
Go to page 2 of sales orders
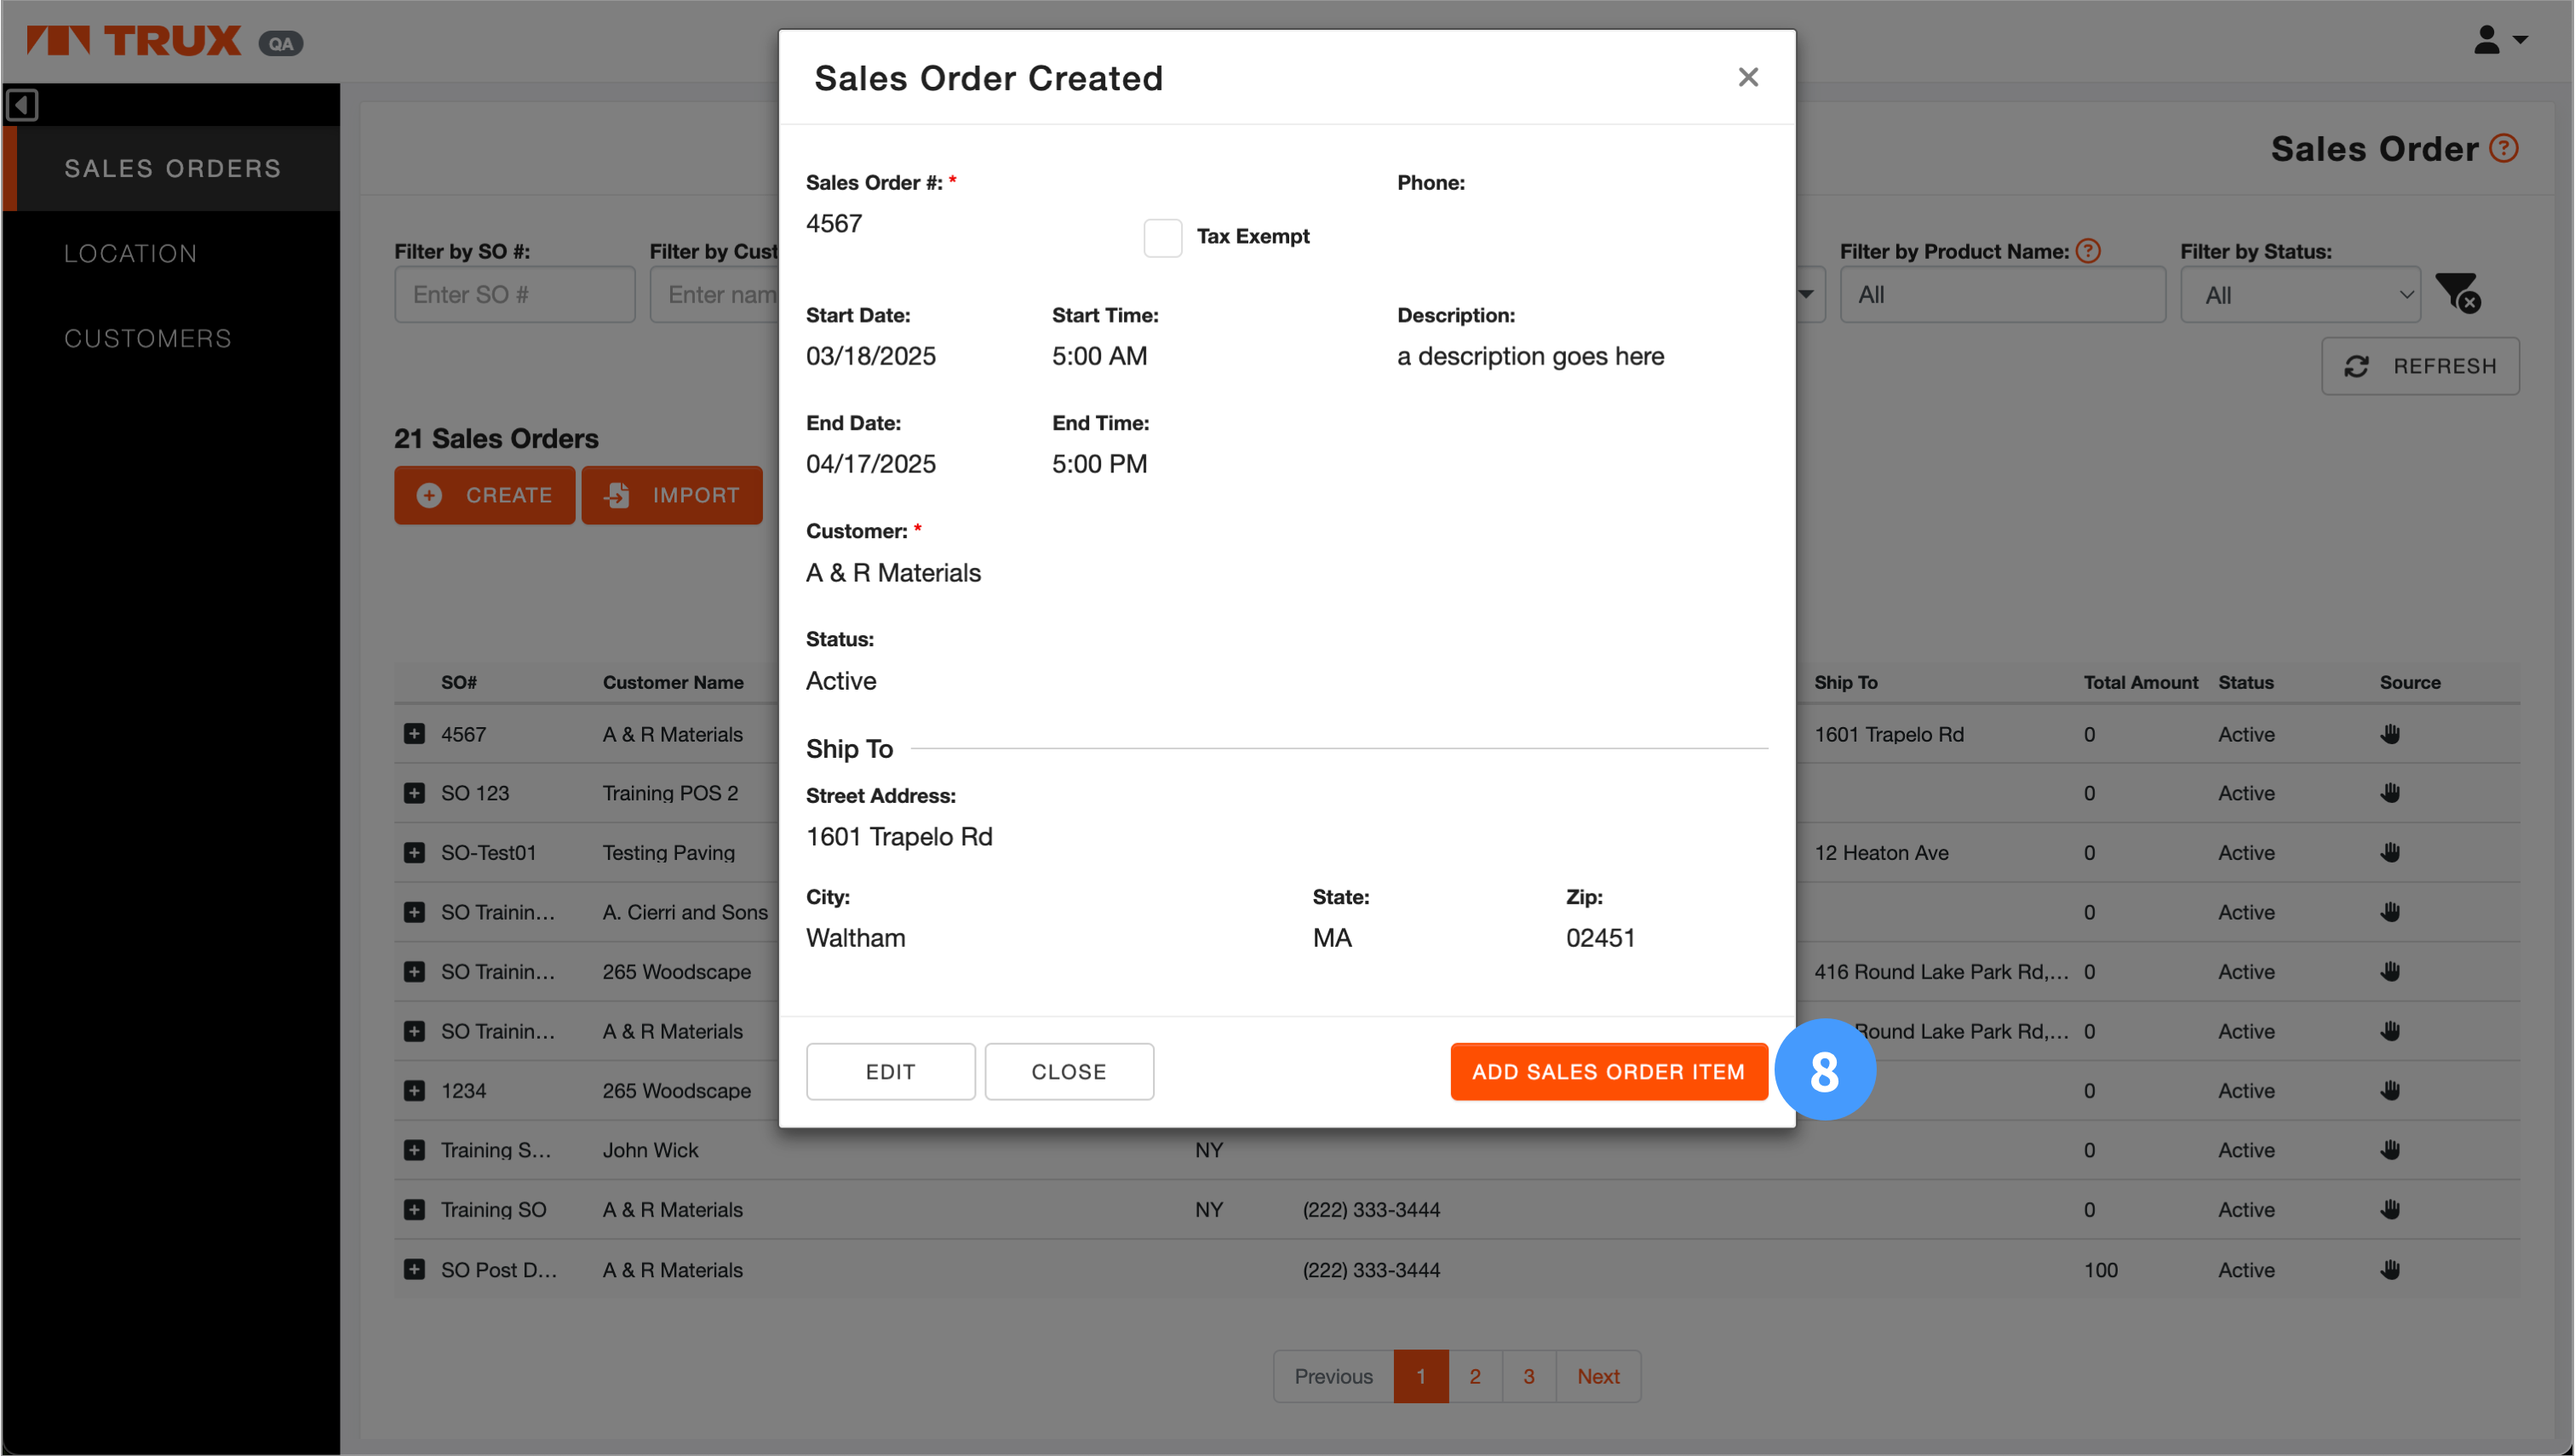tap(1474, 1376)
